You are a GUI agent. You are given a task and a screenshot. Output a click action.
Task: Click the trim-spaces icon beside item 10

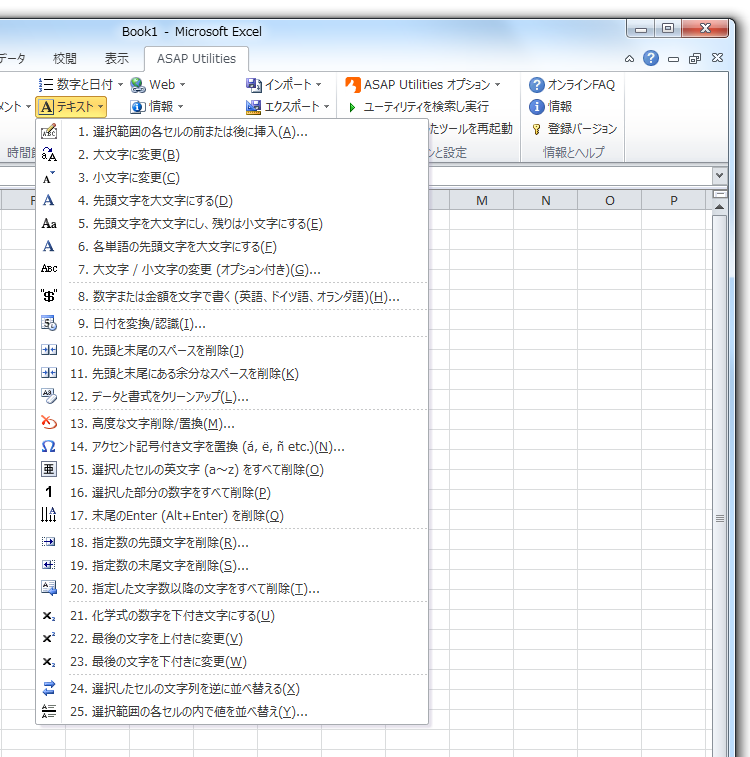point(49,350)
